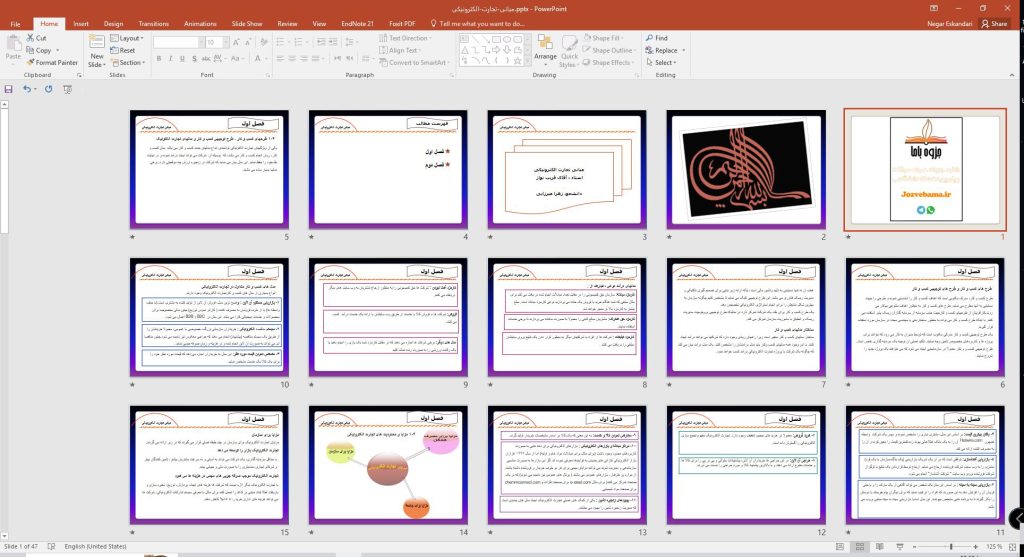Switch to the Transitions tab
This screenshot has height=557, width=1024.
pos(153,23)
